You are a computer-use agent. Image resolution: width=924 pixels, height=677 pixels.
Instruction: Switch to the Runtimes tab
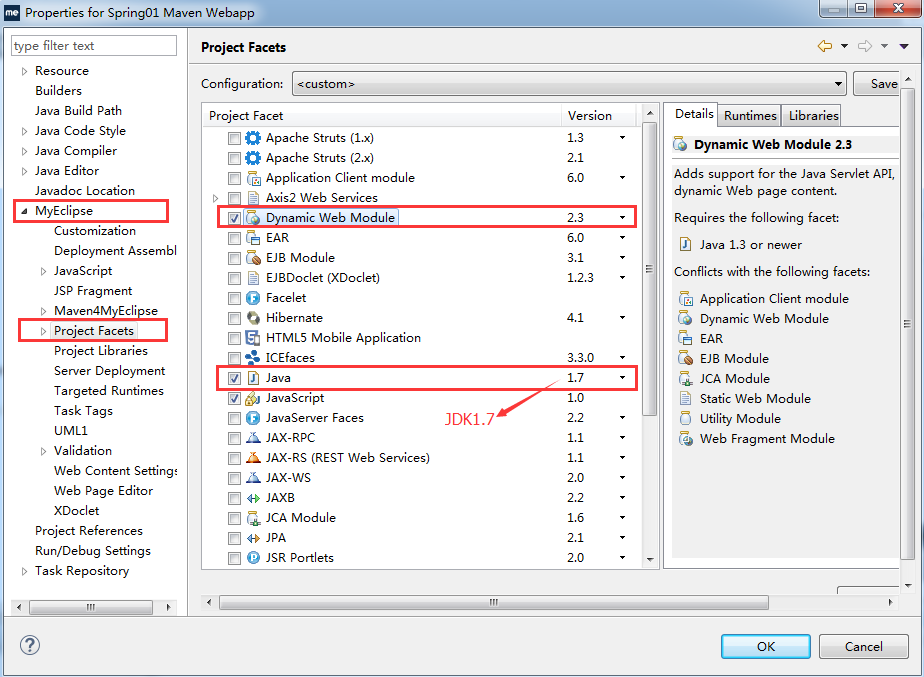click(750, 115)
